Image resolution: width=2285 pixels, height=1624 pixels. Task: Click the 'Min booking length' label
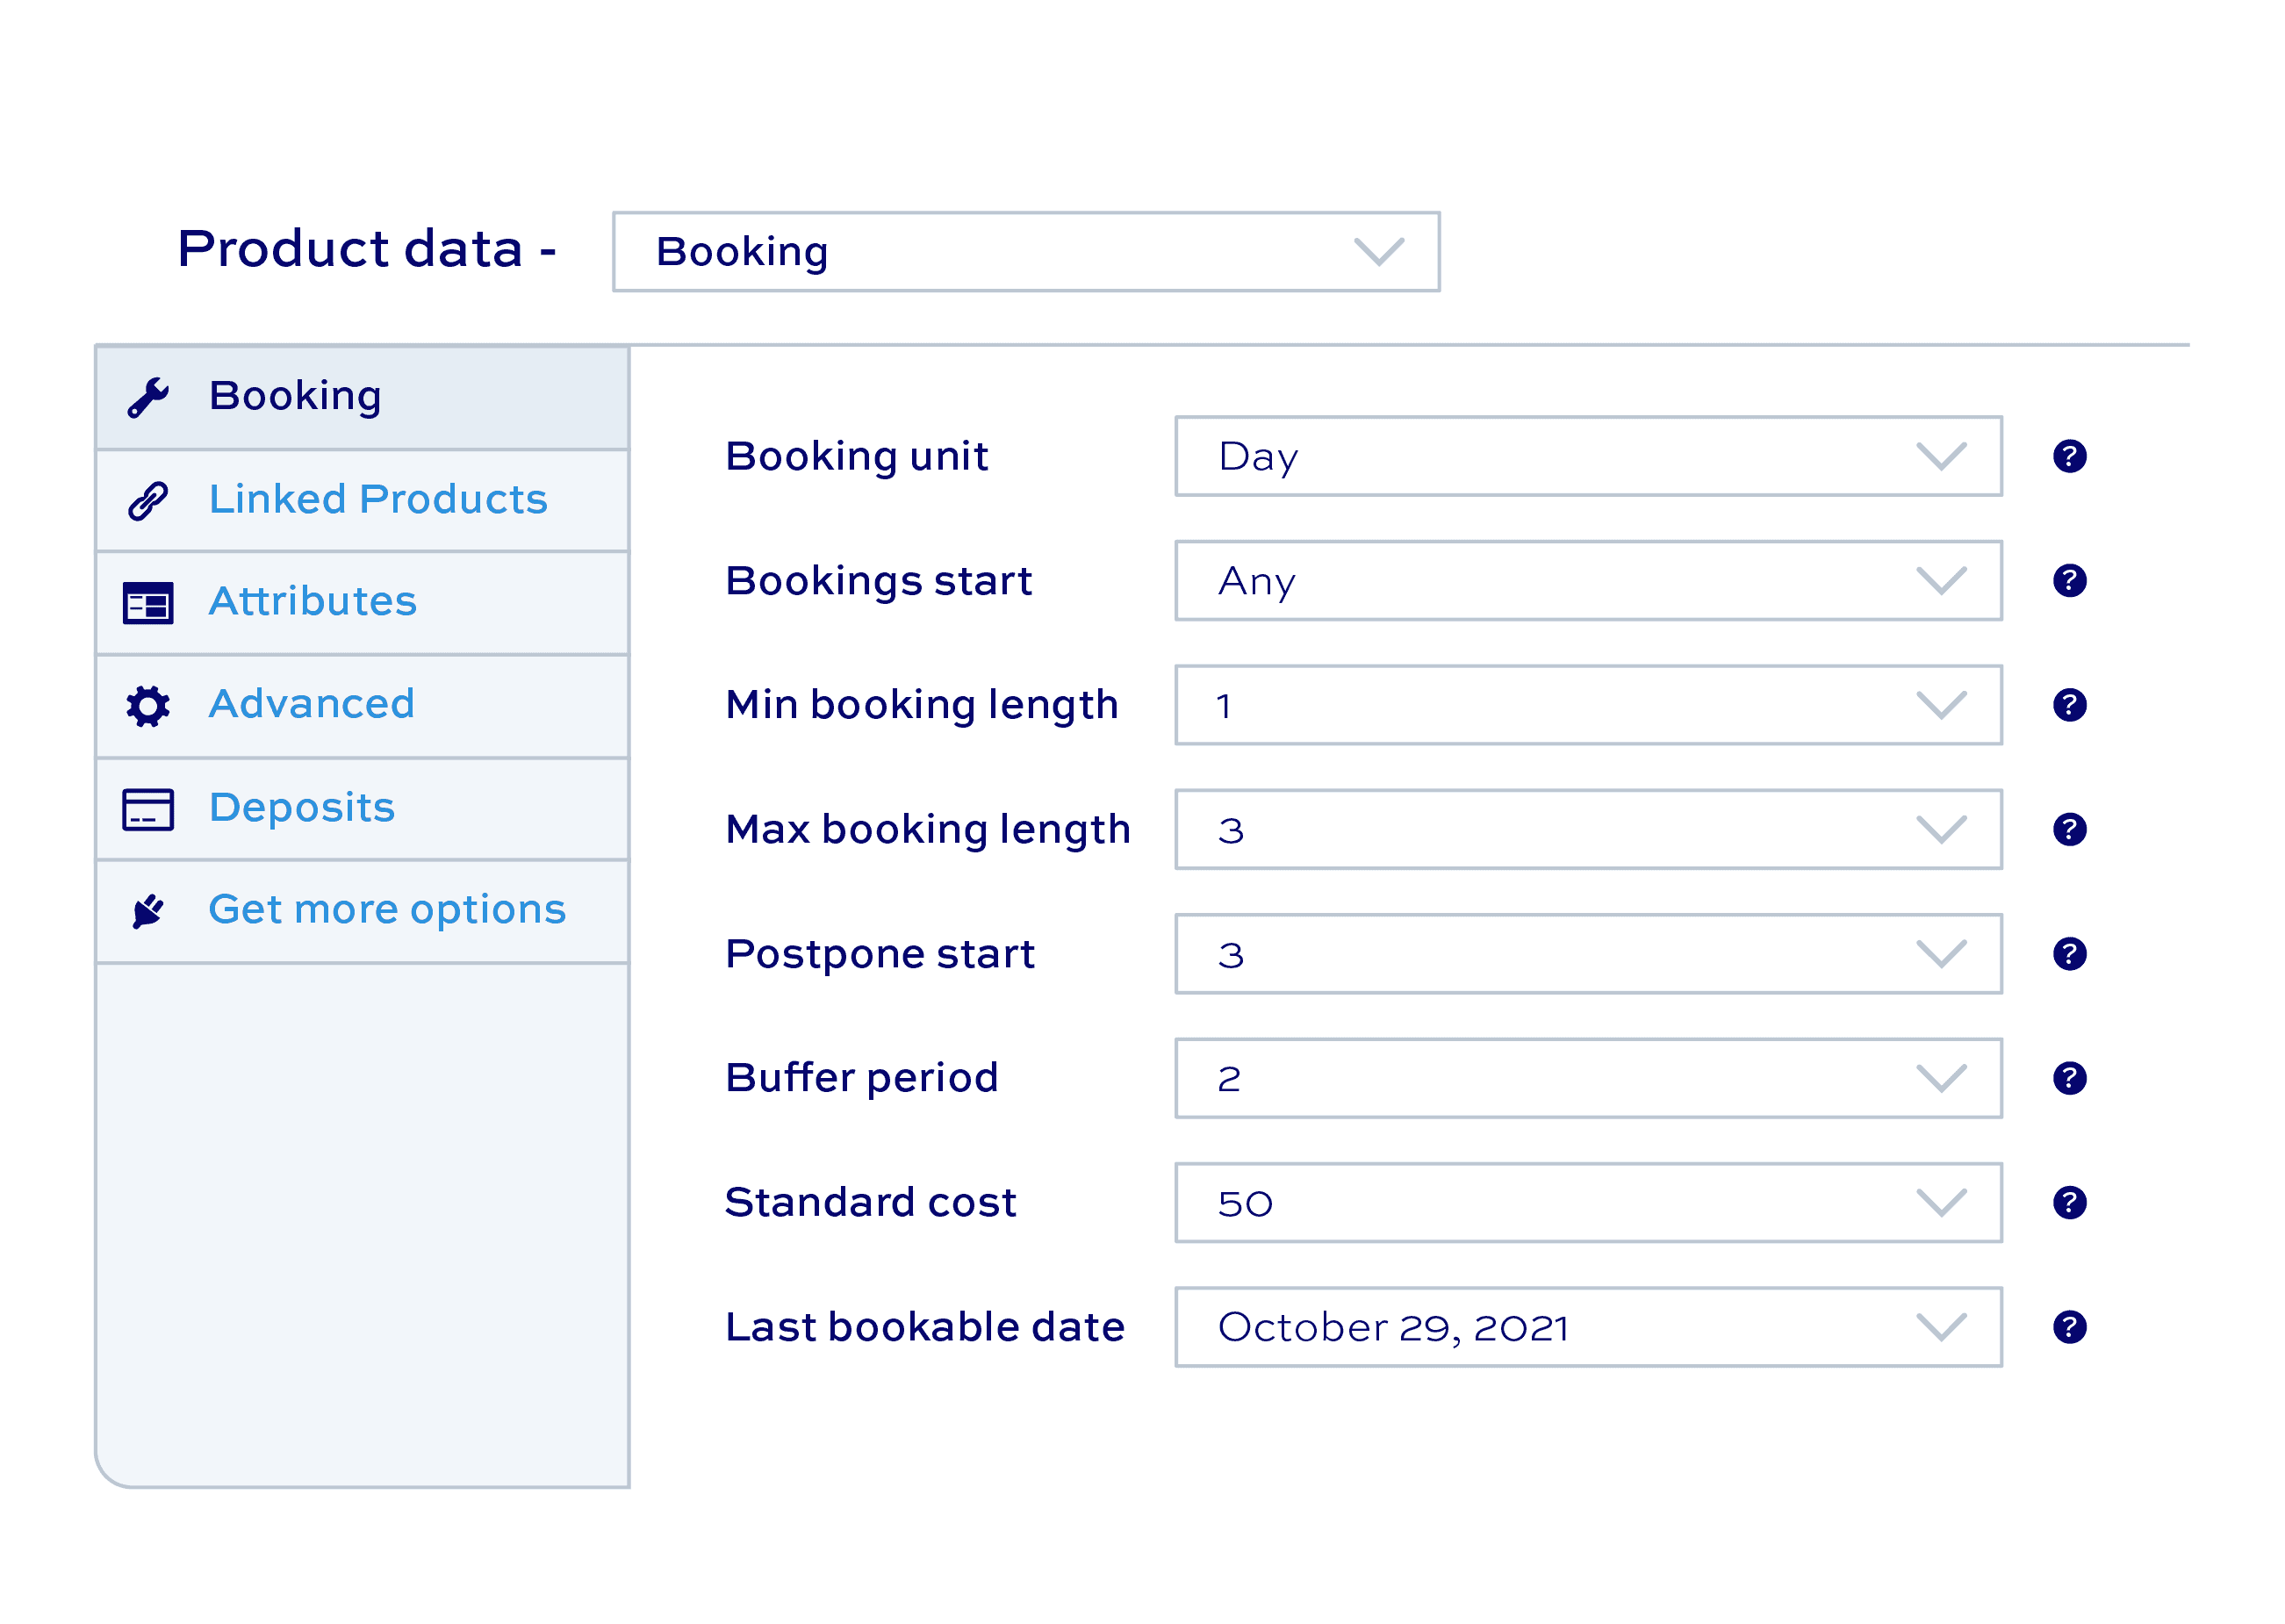pos(922,706)
